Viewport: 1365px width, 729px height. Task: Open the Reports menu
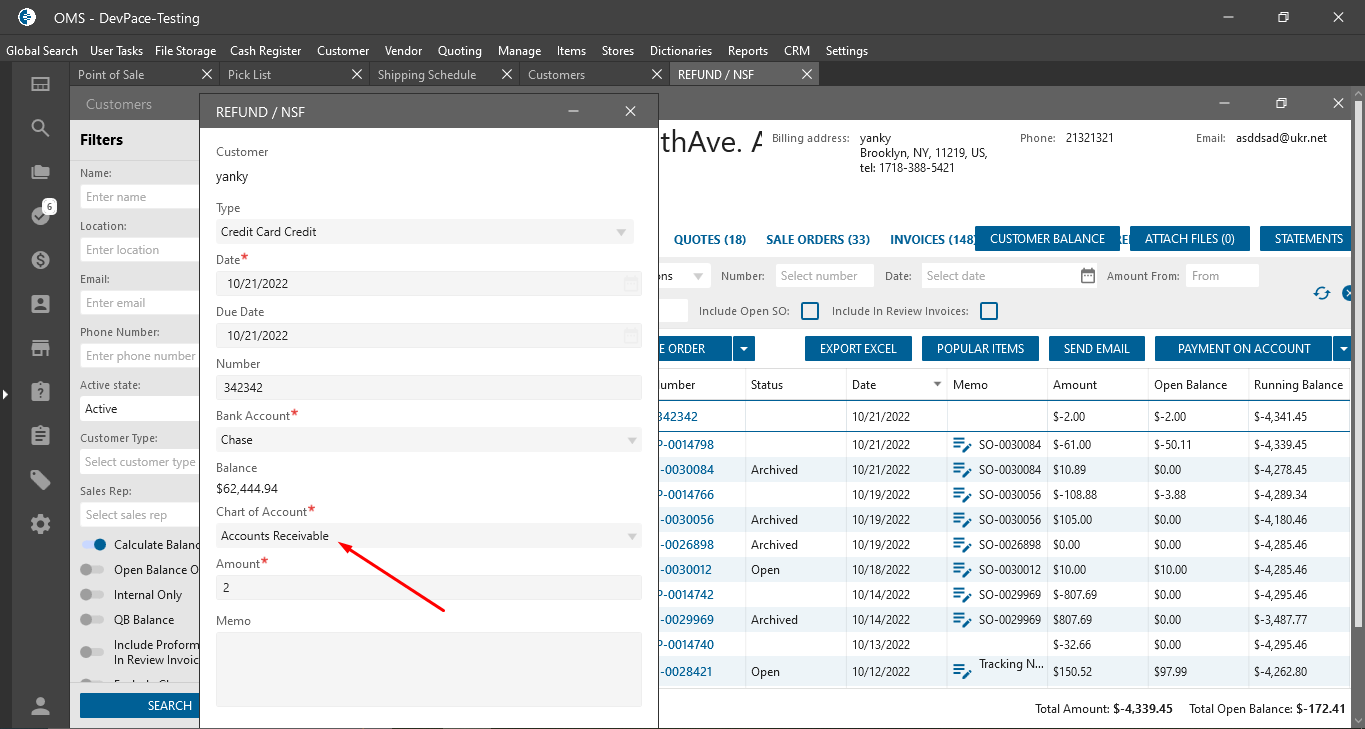(747, 51)
